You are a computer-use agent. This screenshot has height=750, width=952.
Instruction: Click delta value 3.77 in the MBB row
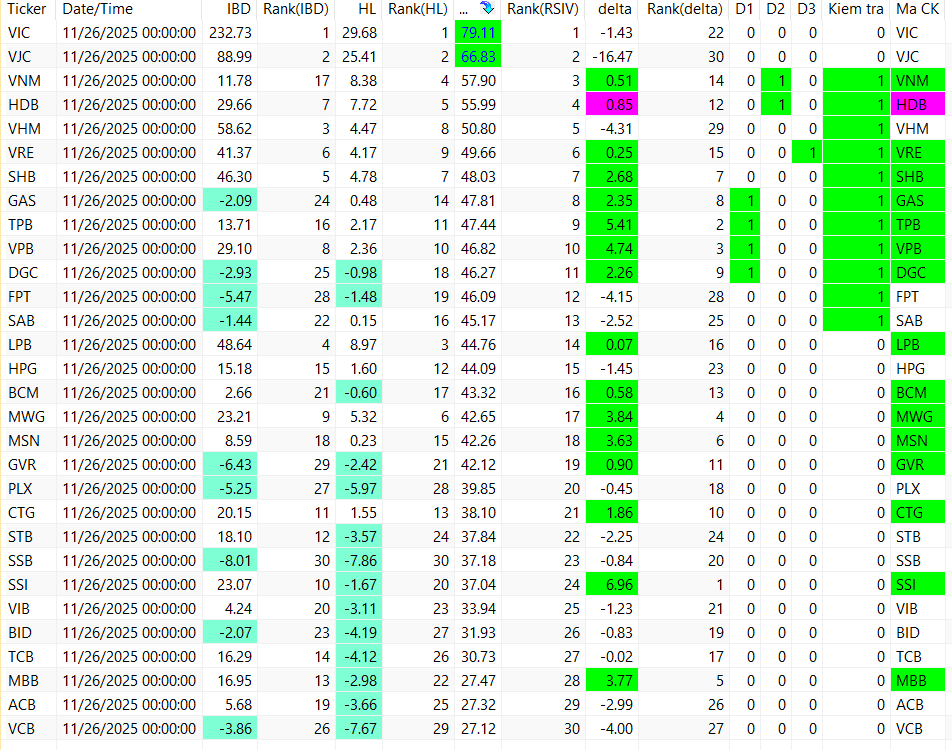pyautogui.click(x=612, y=681)
